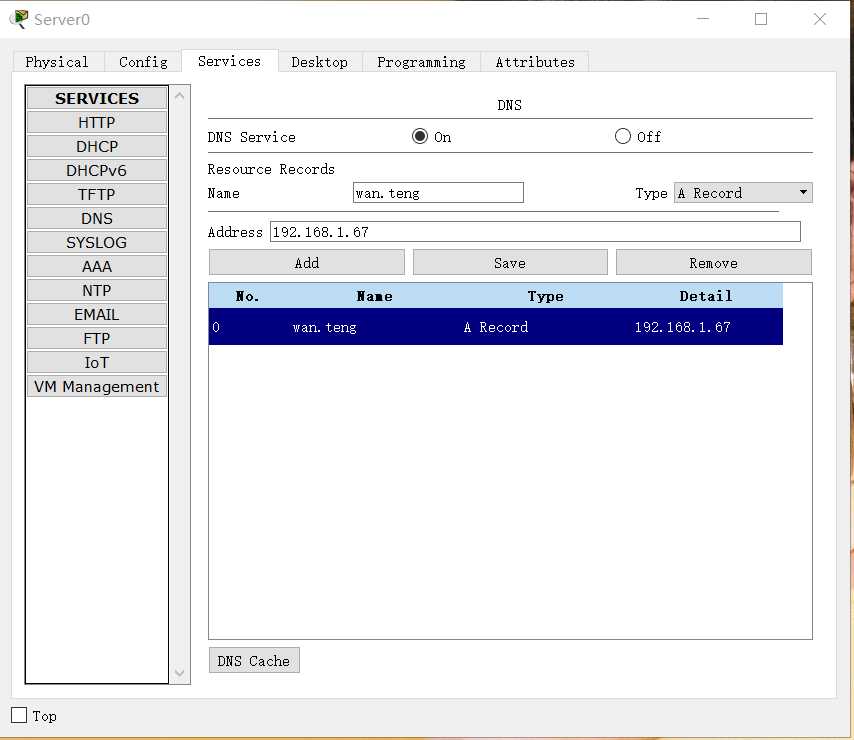Image resolution: width=854 pixels, height=740 pixels.
Task: Select DNS in the services sidebar
Action: 96,218
